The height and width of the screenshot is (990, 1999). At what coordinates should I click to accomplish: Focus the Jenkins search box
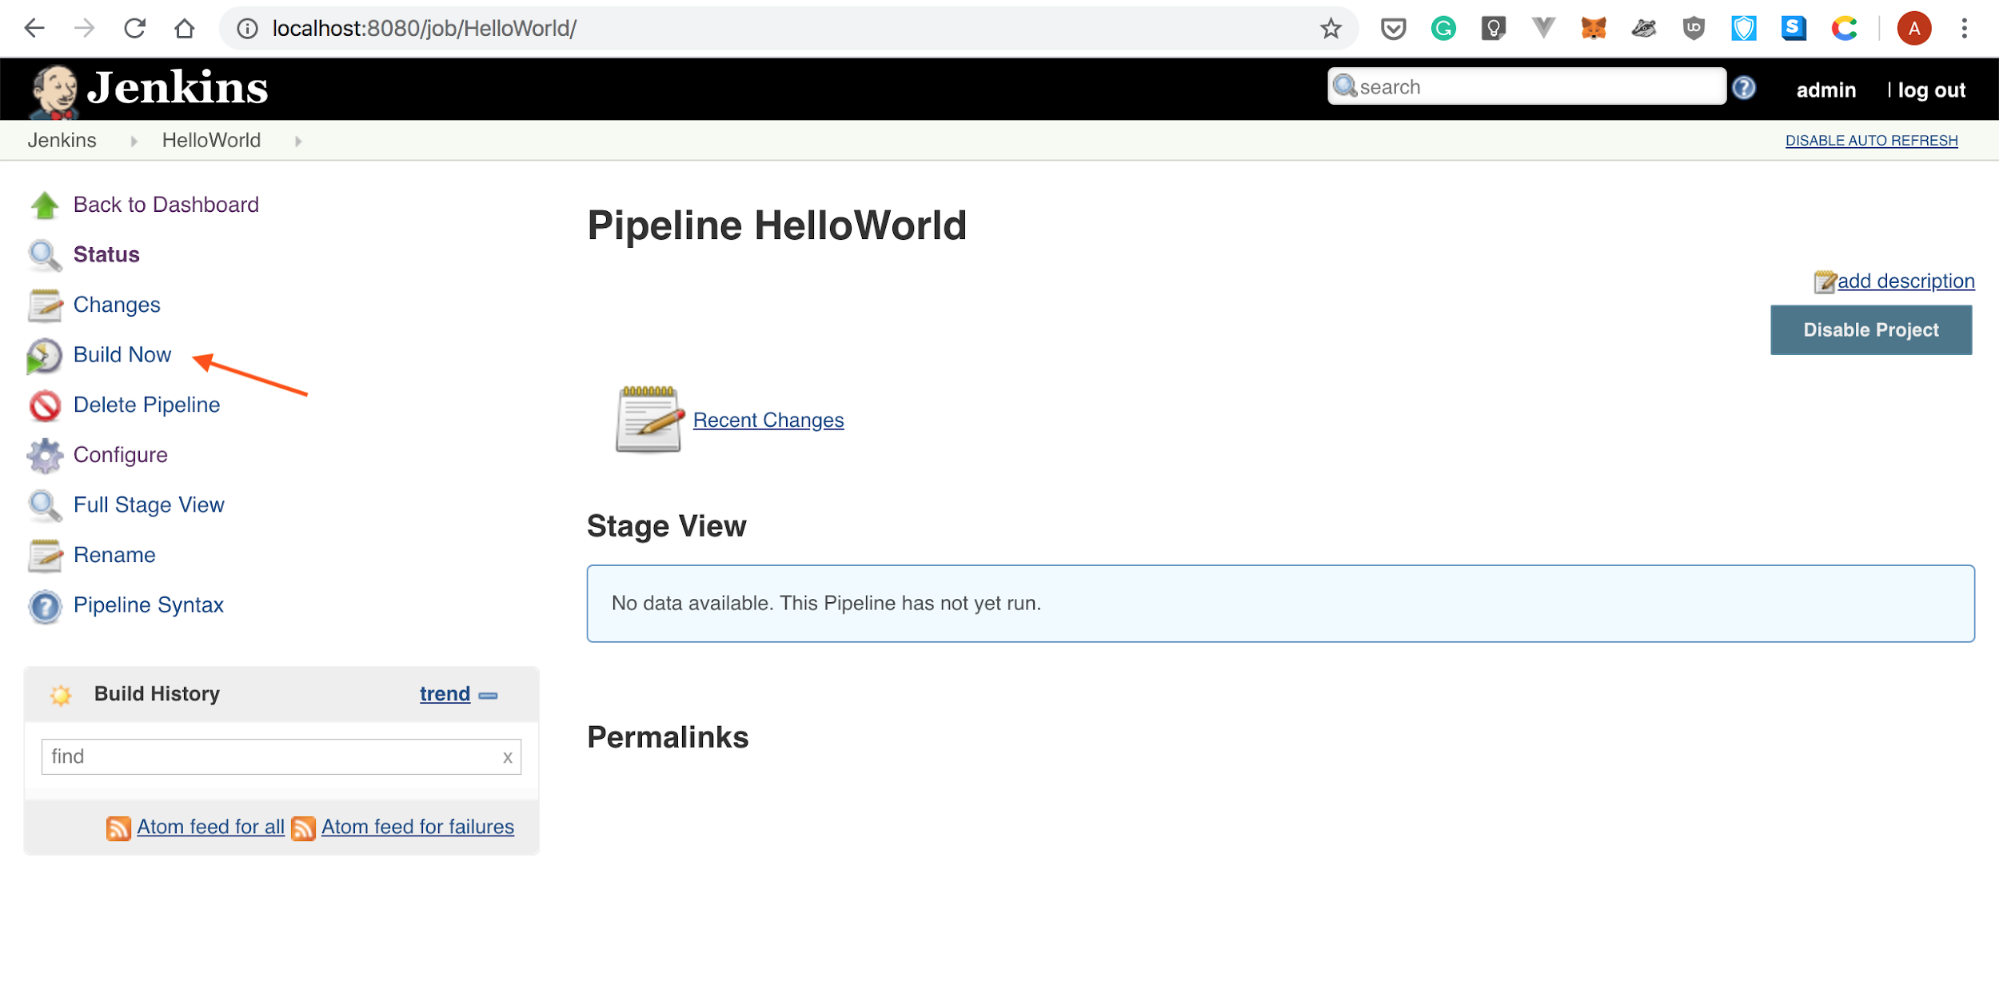[x=1527, y=87]
